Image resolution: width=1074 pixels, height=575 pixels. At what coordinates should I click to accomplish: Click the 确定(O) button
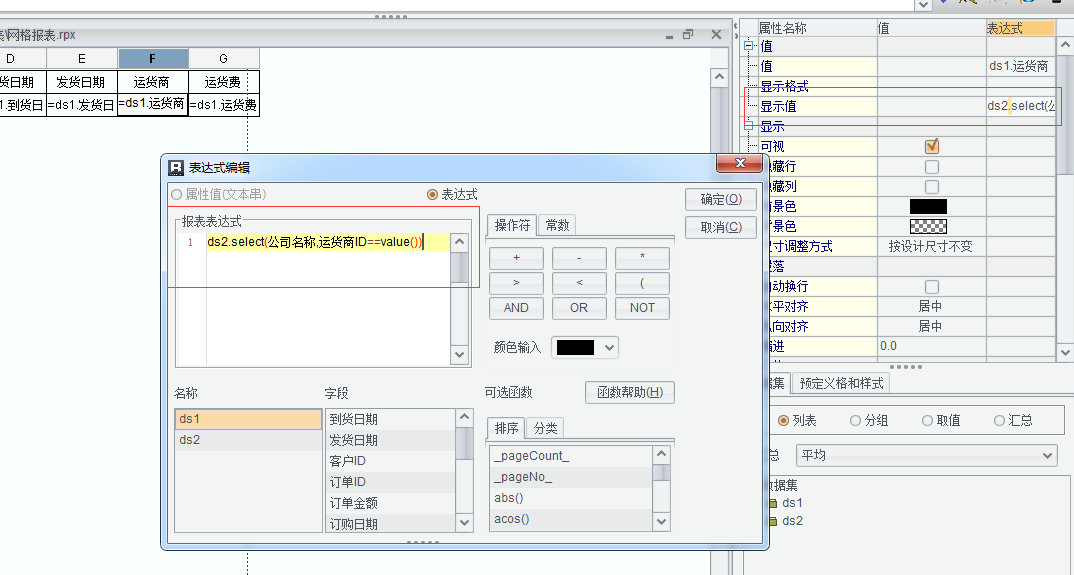tap(721, 199)
